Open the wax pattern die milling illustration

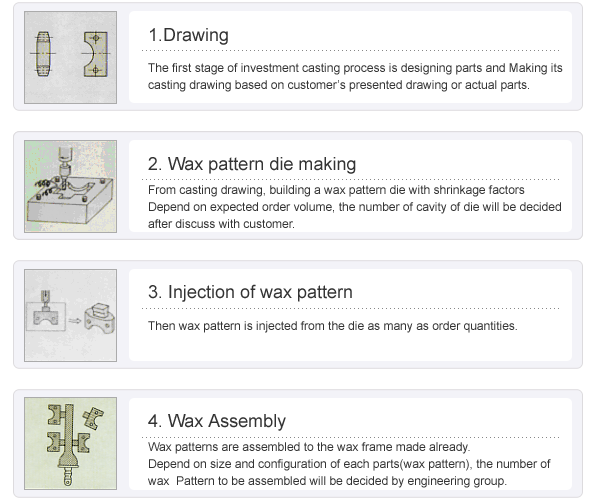pos(71,186)
